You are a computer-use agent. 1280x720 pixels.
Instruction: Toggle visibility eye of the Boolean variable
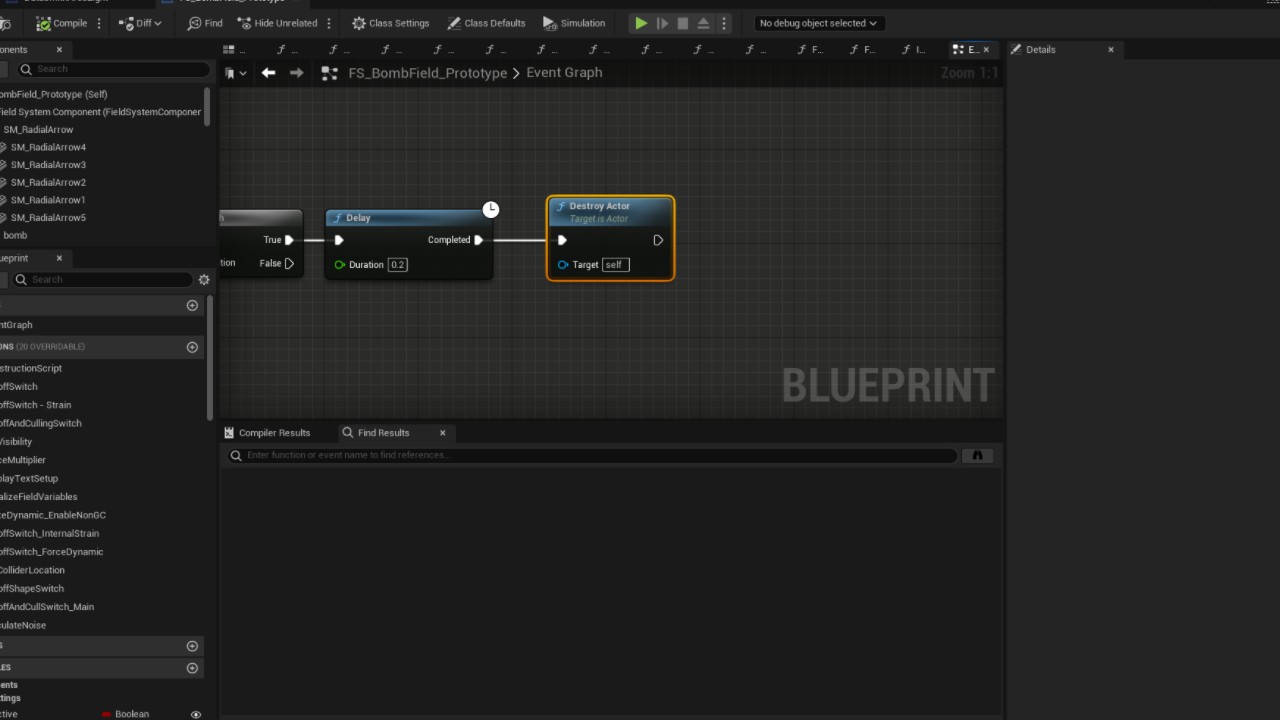[x=196, y=714]
